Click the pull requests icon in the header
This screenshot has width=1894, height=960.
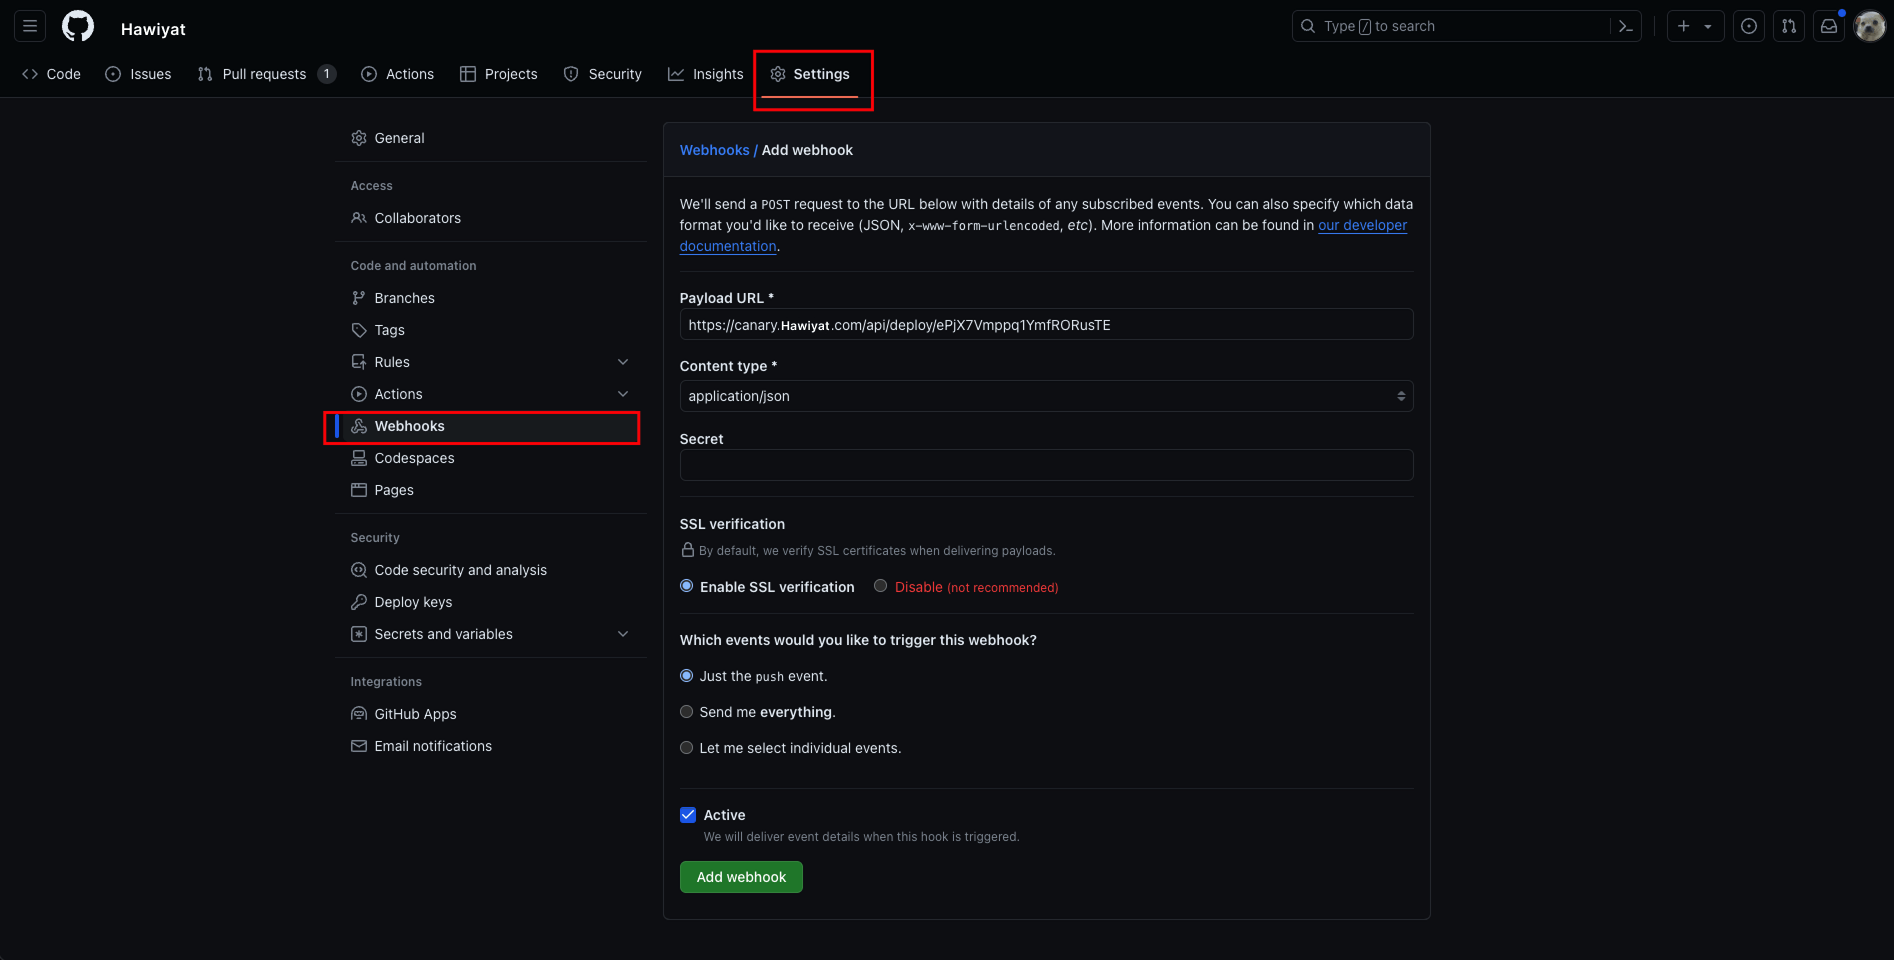[x=1789, y=26]
